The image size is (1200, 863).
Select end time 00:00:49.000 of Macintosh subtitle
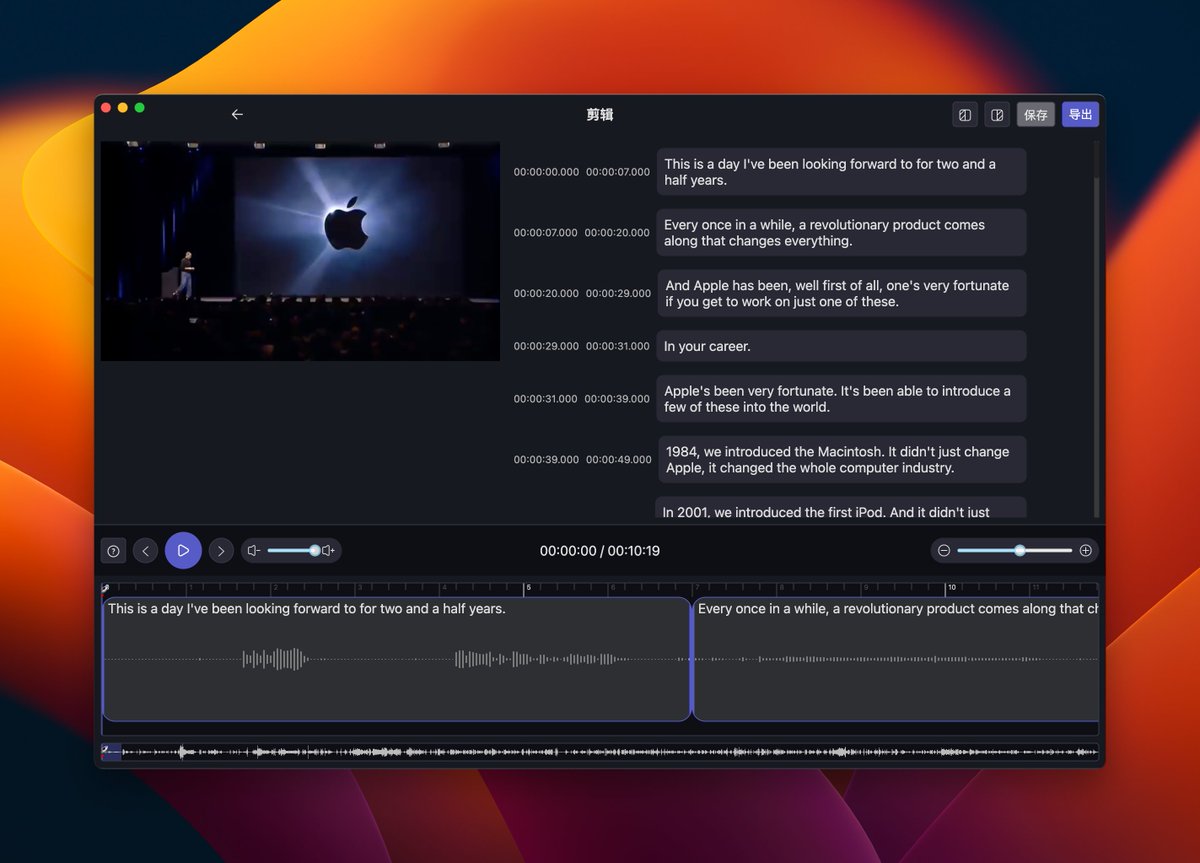click(618, 460)
